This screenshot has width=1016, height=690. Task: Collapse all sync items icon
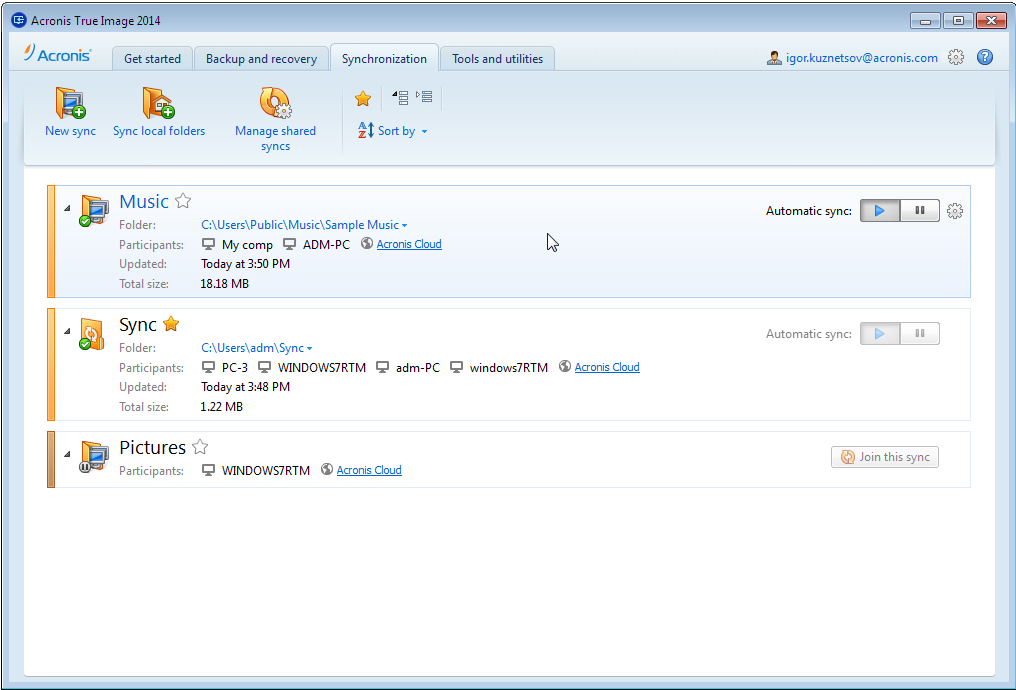[x=400, y=98]
